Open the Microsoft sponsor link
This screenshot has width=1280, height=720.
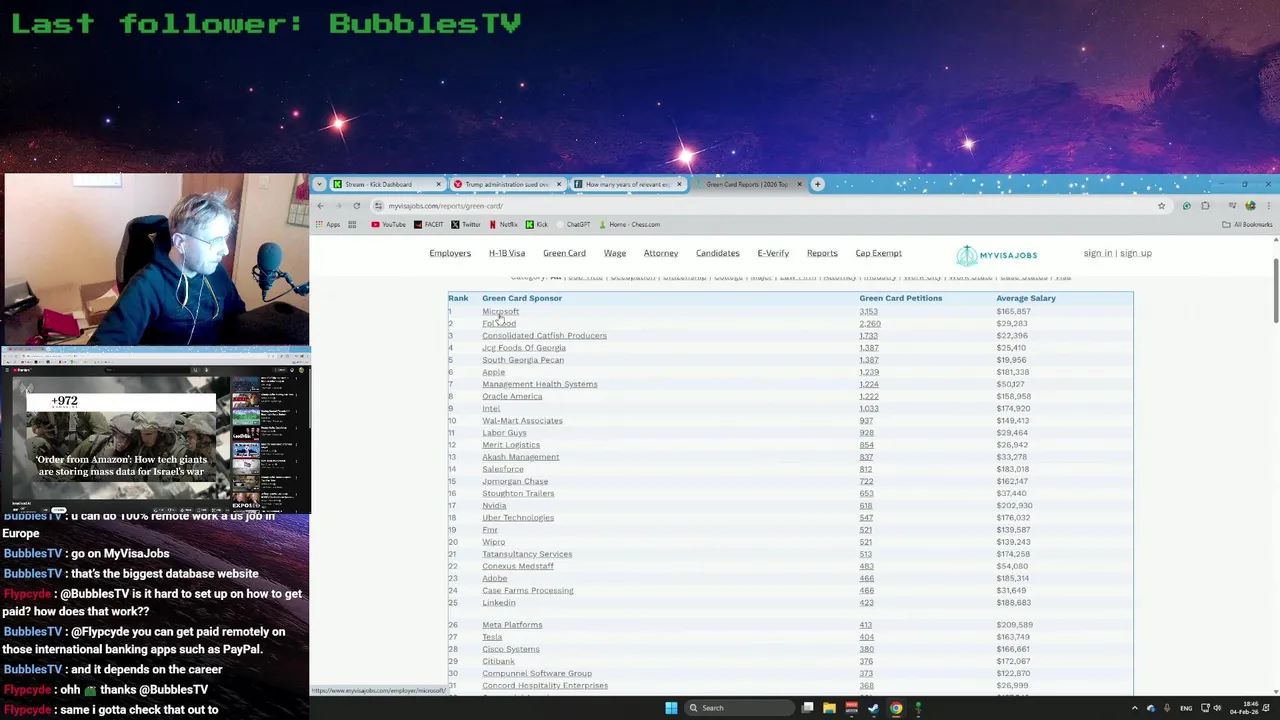pyautogui.click(x=500, y=311)
